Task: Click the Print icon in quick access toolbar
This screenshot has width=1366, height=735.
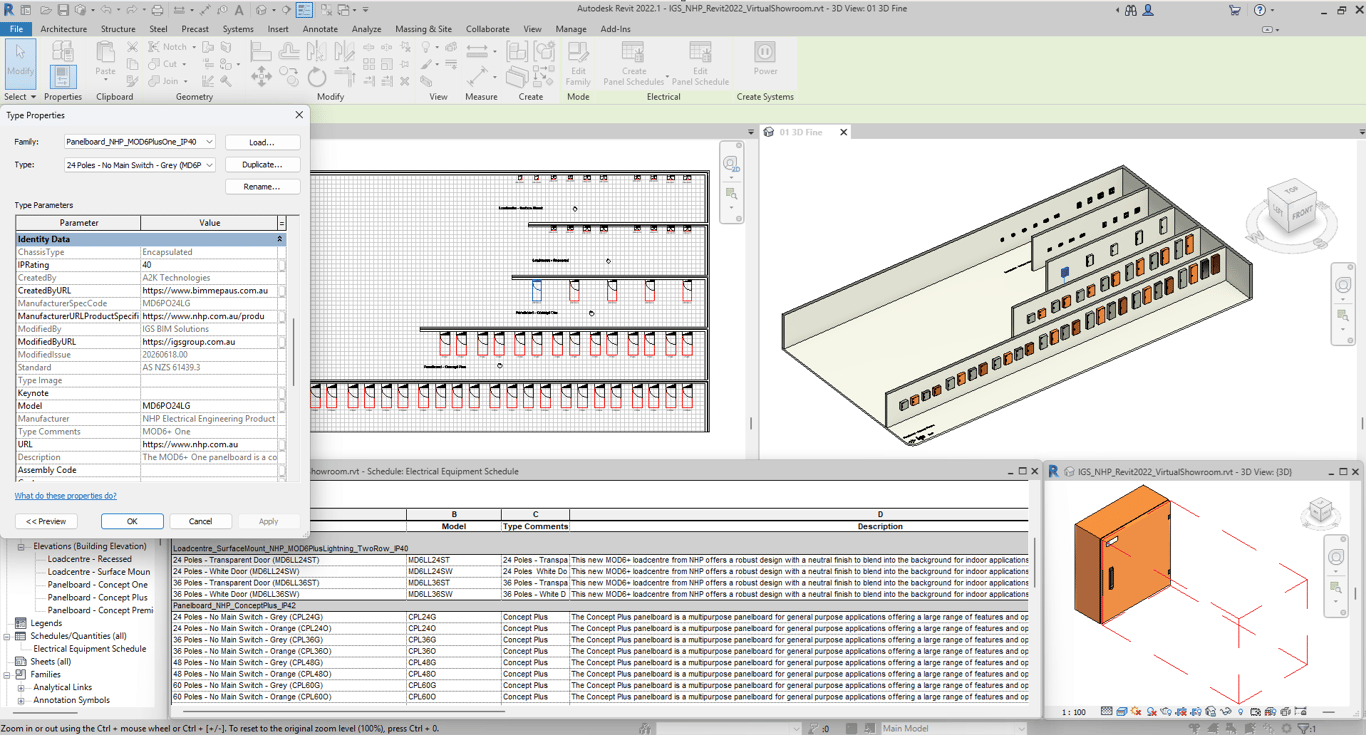Action: tap(157, 10)
